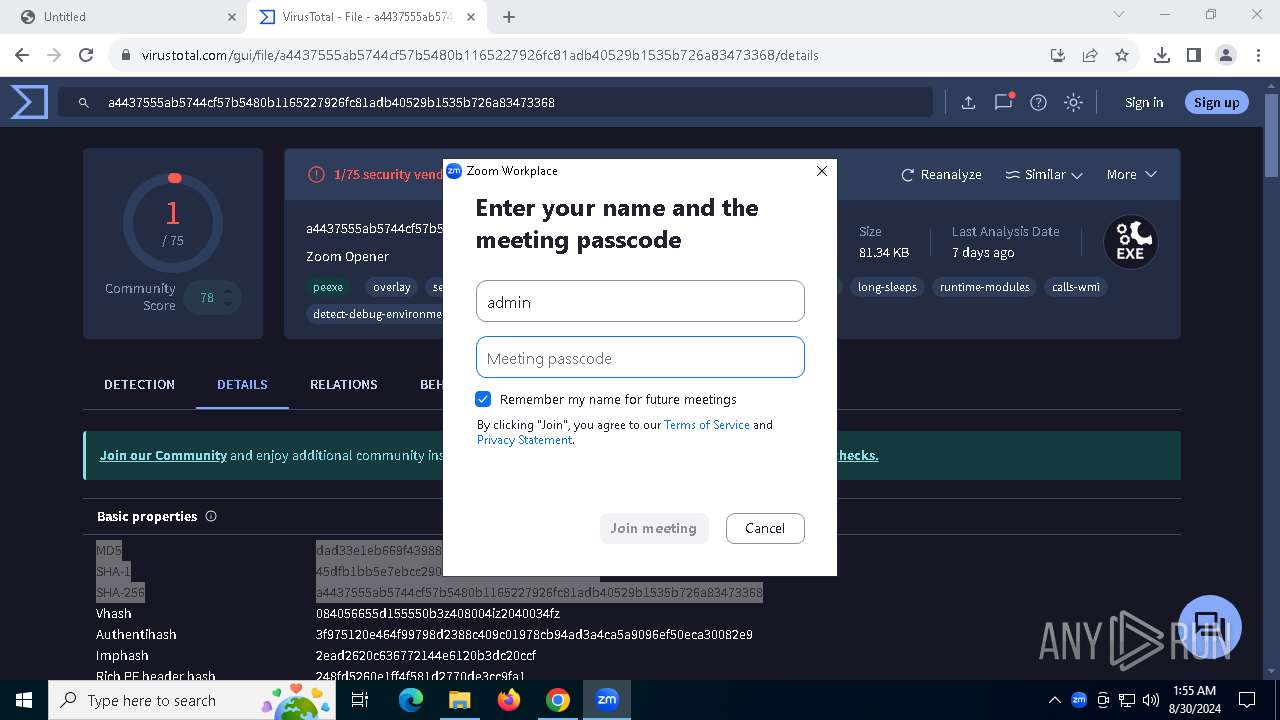Click the VirusTotal hash search field

coord(495,102)
